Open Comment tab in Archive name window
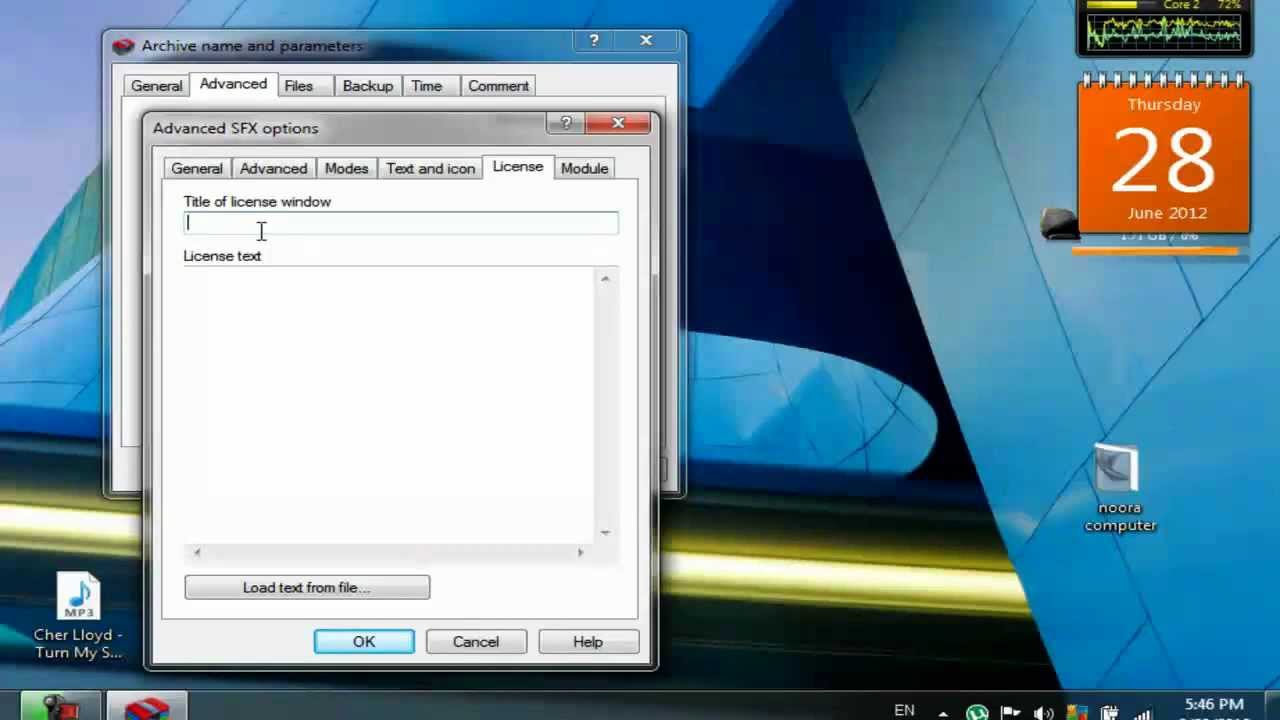 (498, 86)
